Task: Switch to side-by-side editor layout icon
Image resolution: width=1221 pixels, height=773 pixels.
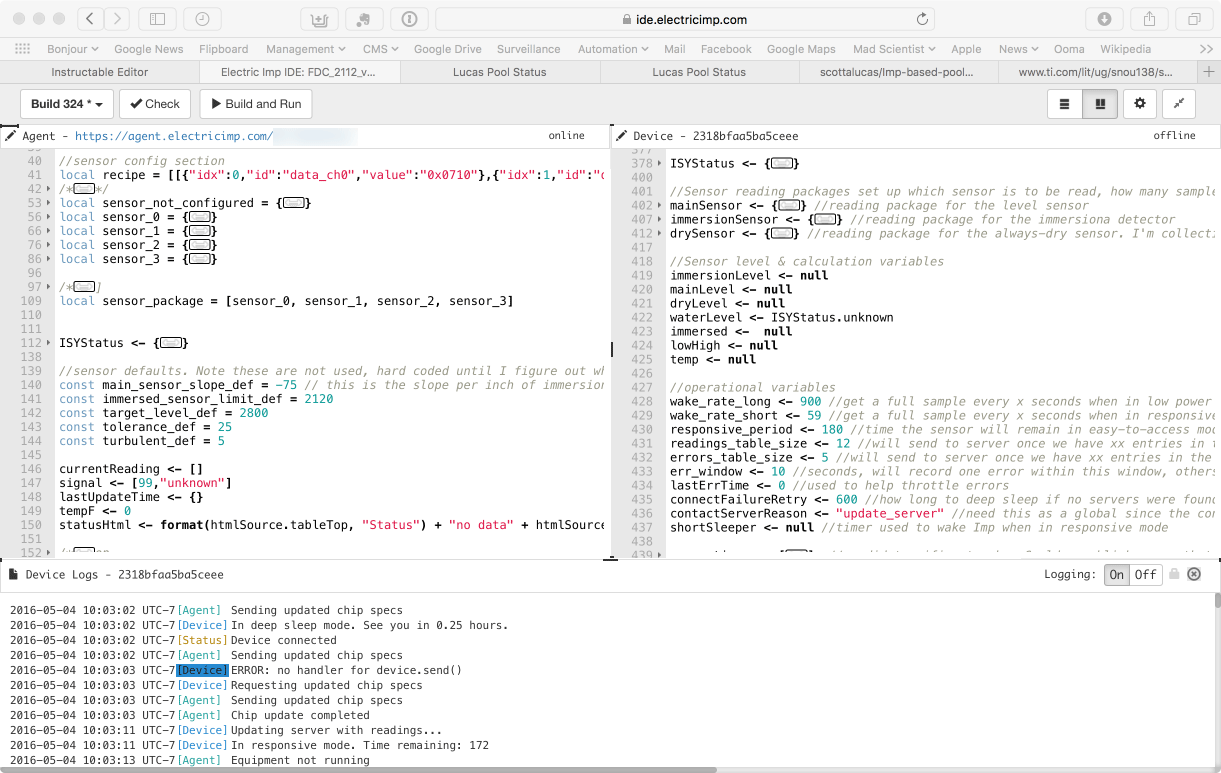Action: (x=1100, y=104)
